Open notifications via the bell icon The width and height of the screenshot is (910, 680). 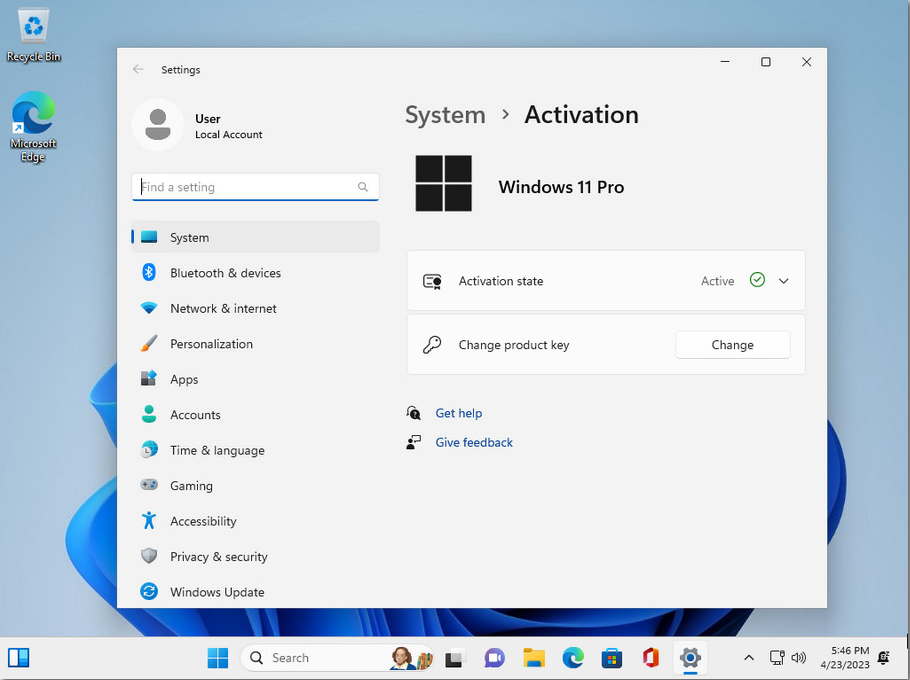(884, 658)
